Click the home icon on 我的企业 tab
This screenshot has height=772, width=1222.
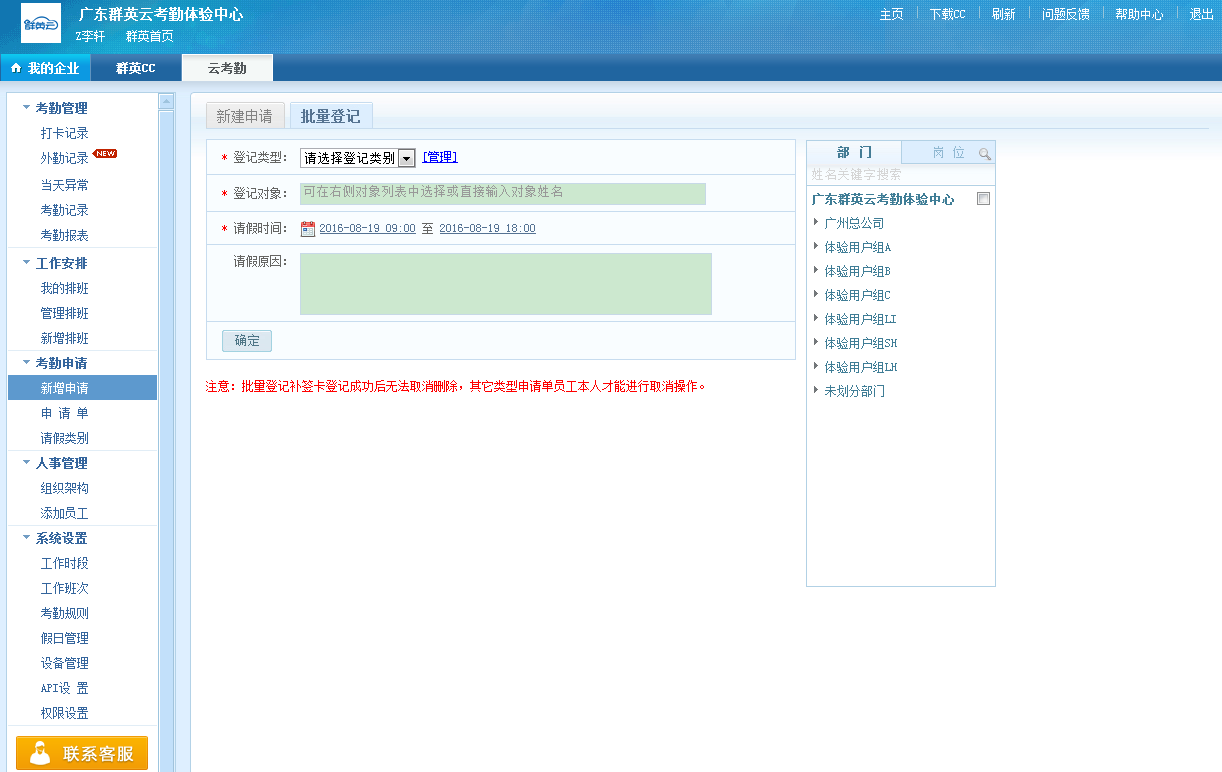pos(16,68)
